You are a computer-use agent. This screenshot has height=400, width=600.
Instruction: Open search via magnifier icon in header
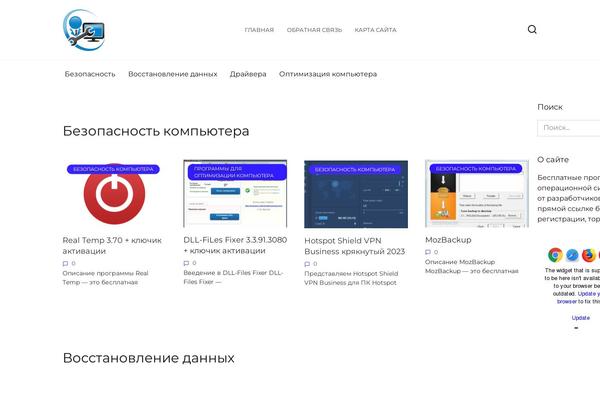532,29
